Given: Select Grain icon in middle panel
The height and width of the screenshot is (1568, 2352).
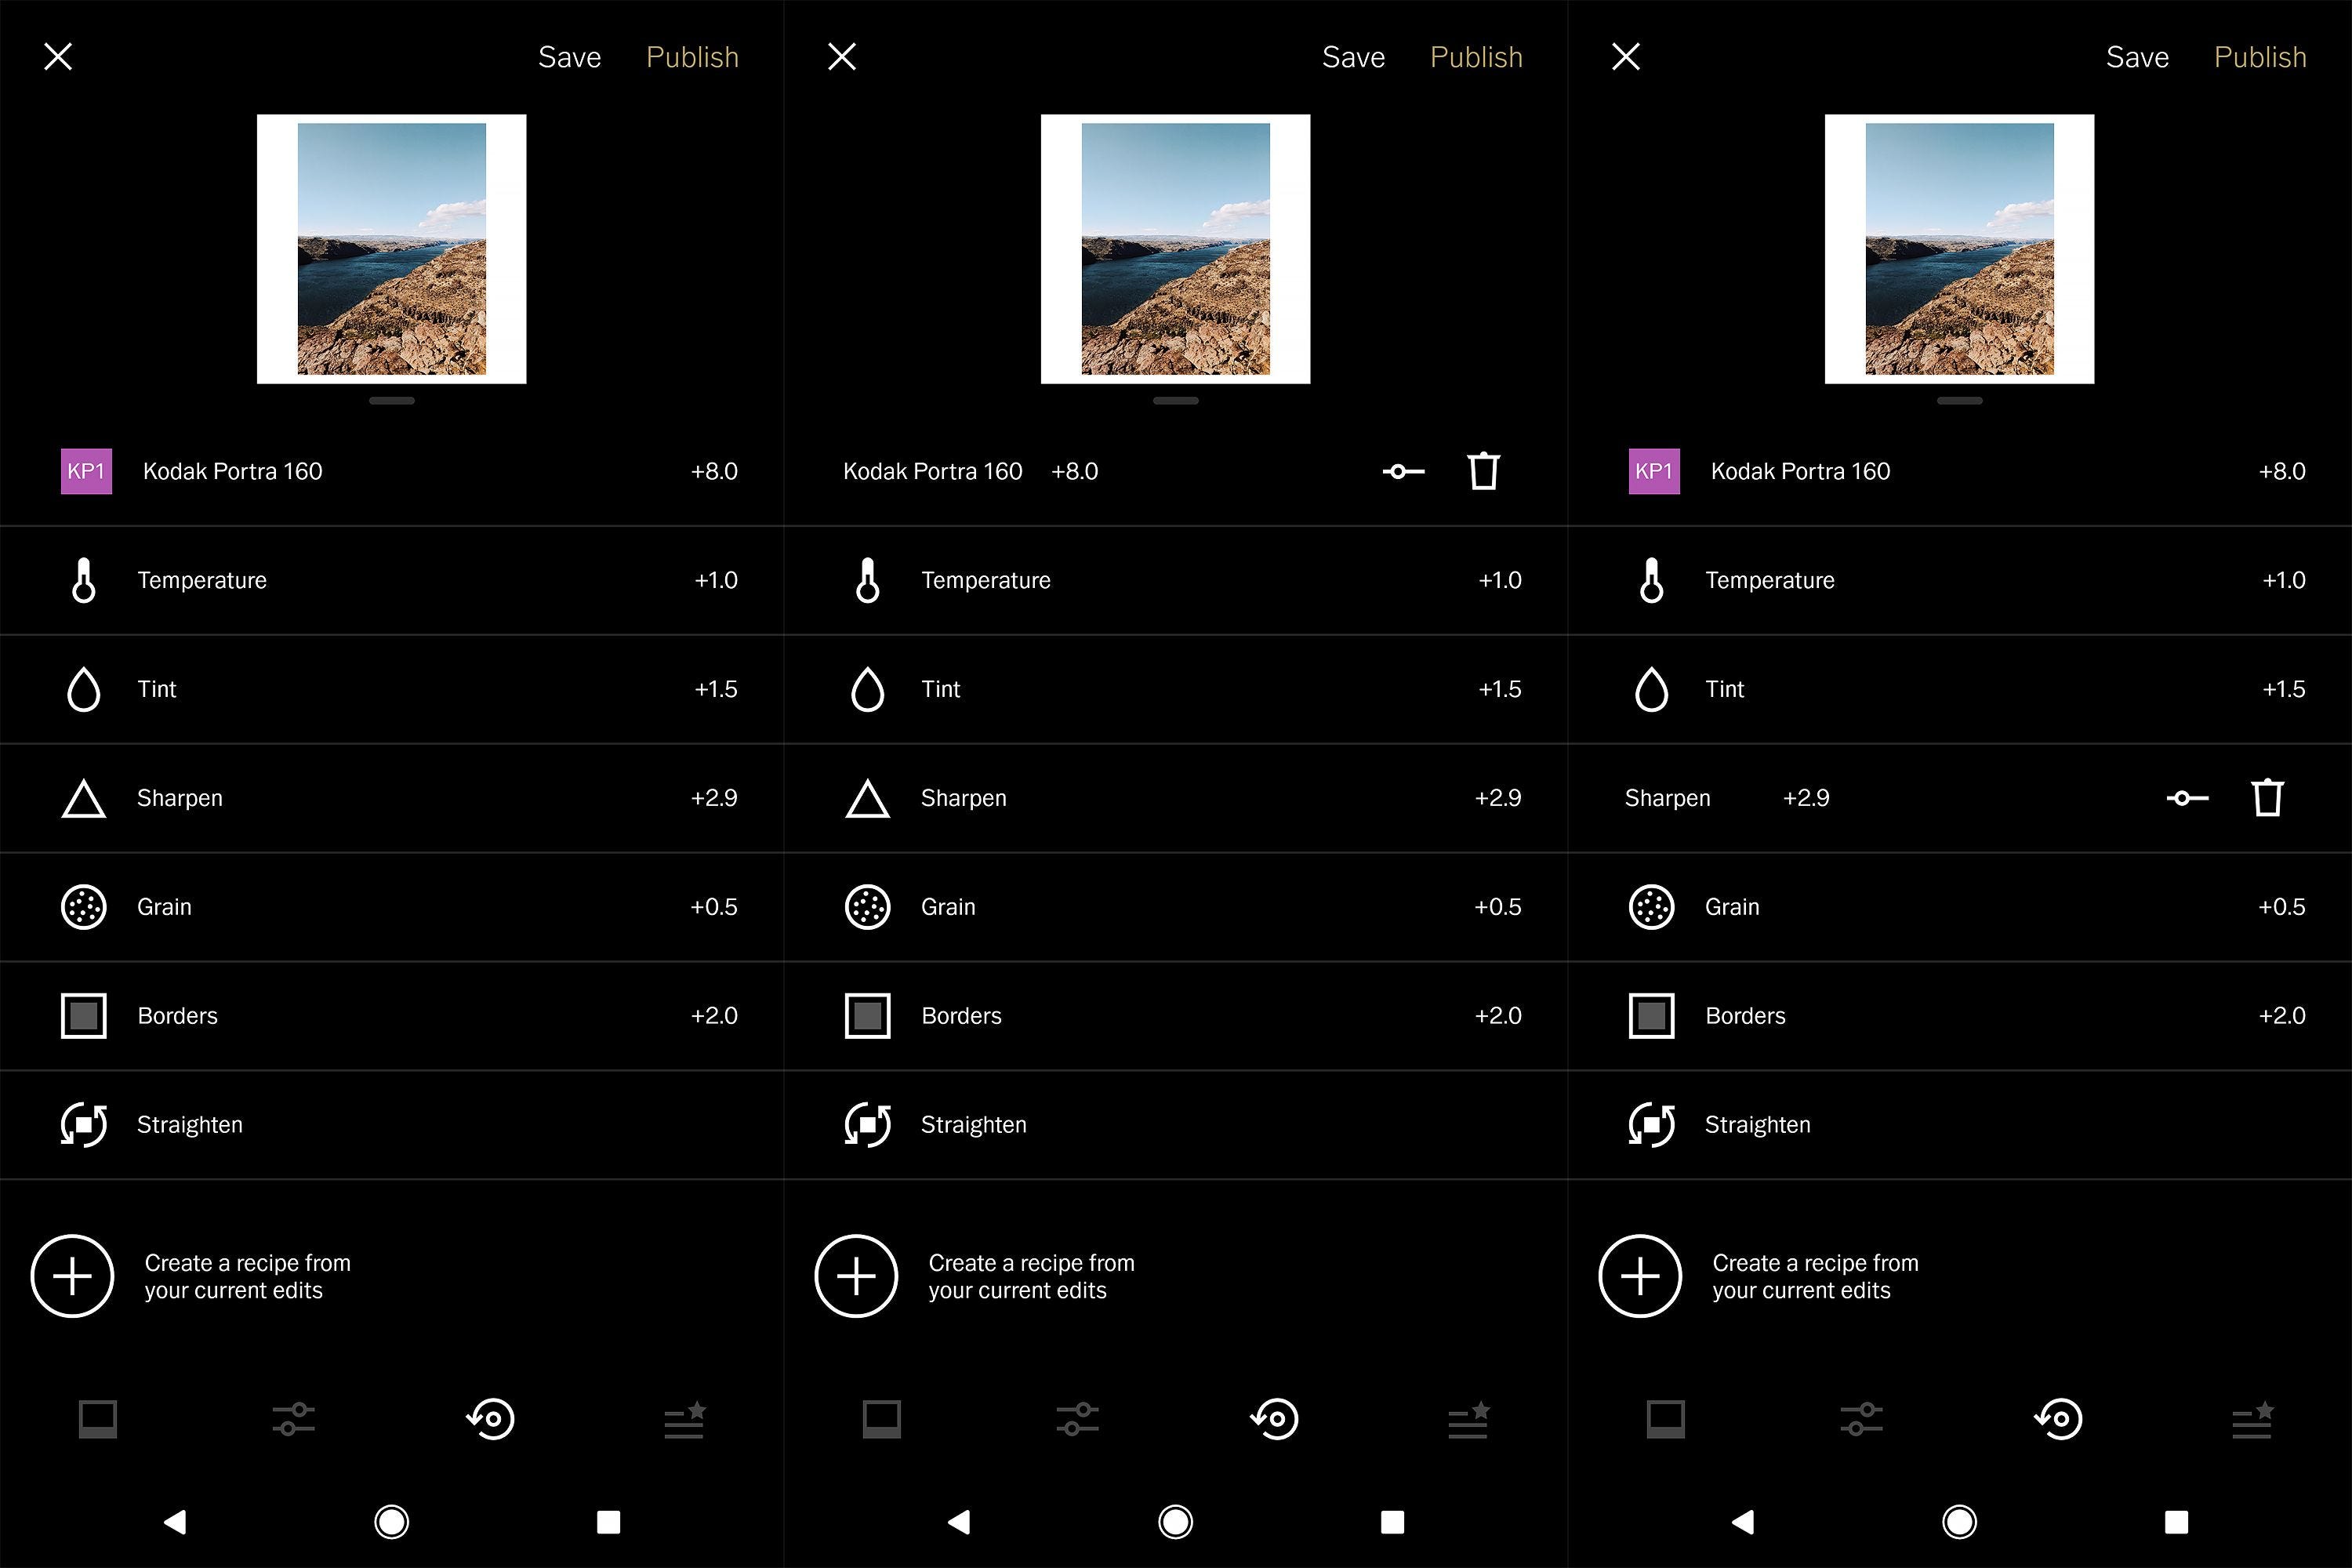Looking at the screenshot, I should (868, 907).
